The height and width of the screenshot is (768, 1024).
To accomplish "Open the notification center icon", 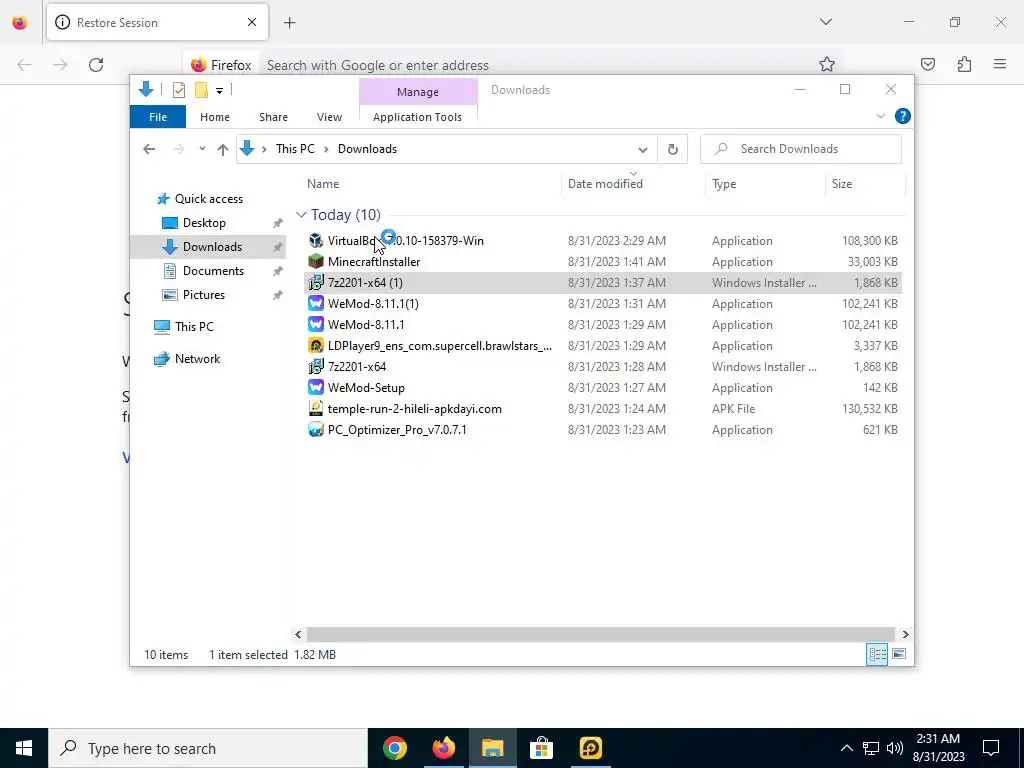I will [991, 748].
